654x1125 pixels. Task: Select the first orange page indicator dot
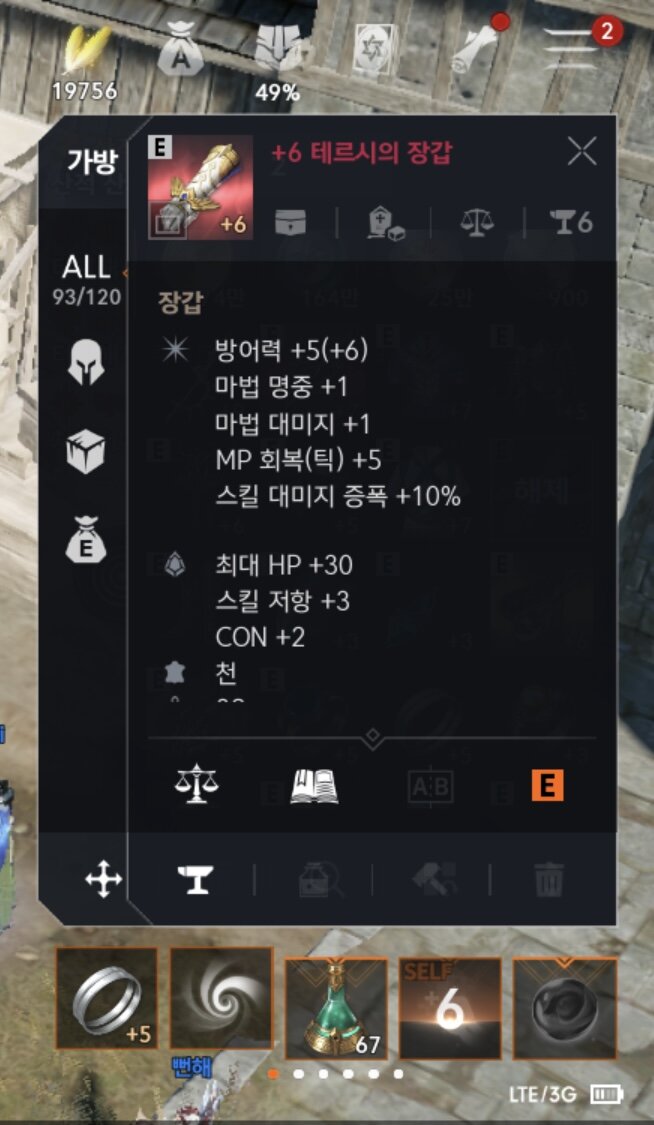point(273,1074)
